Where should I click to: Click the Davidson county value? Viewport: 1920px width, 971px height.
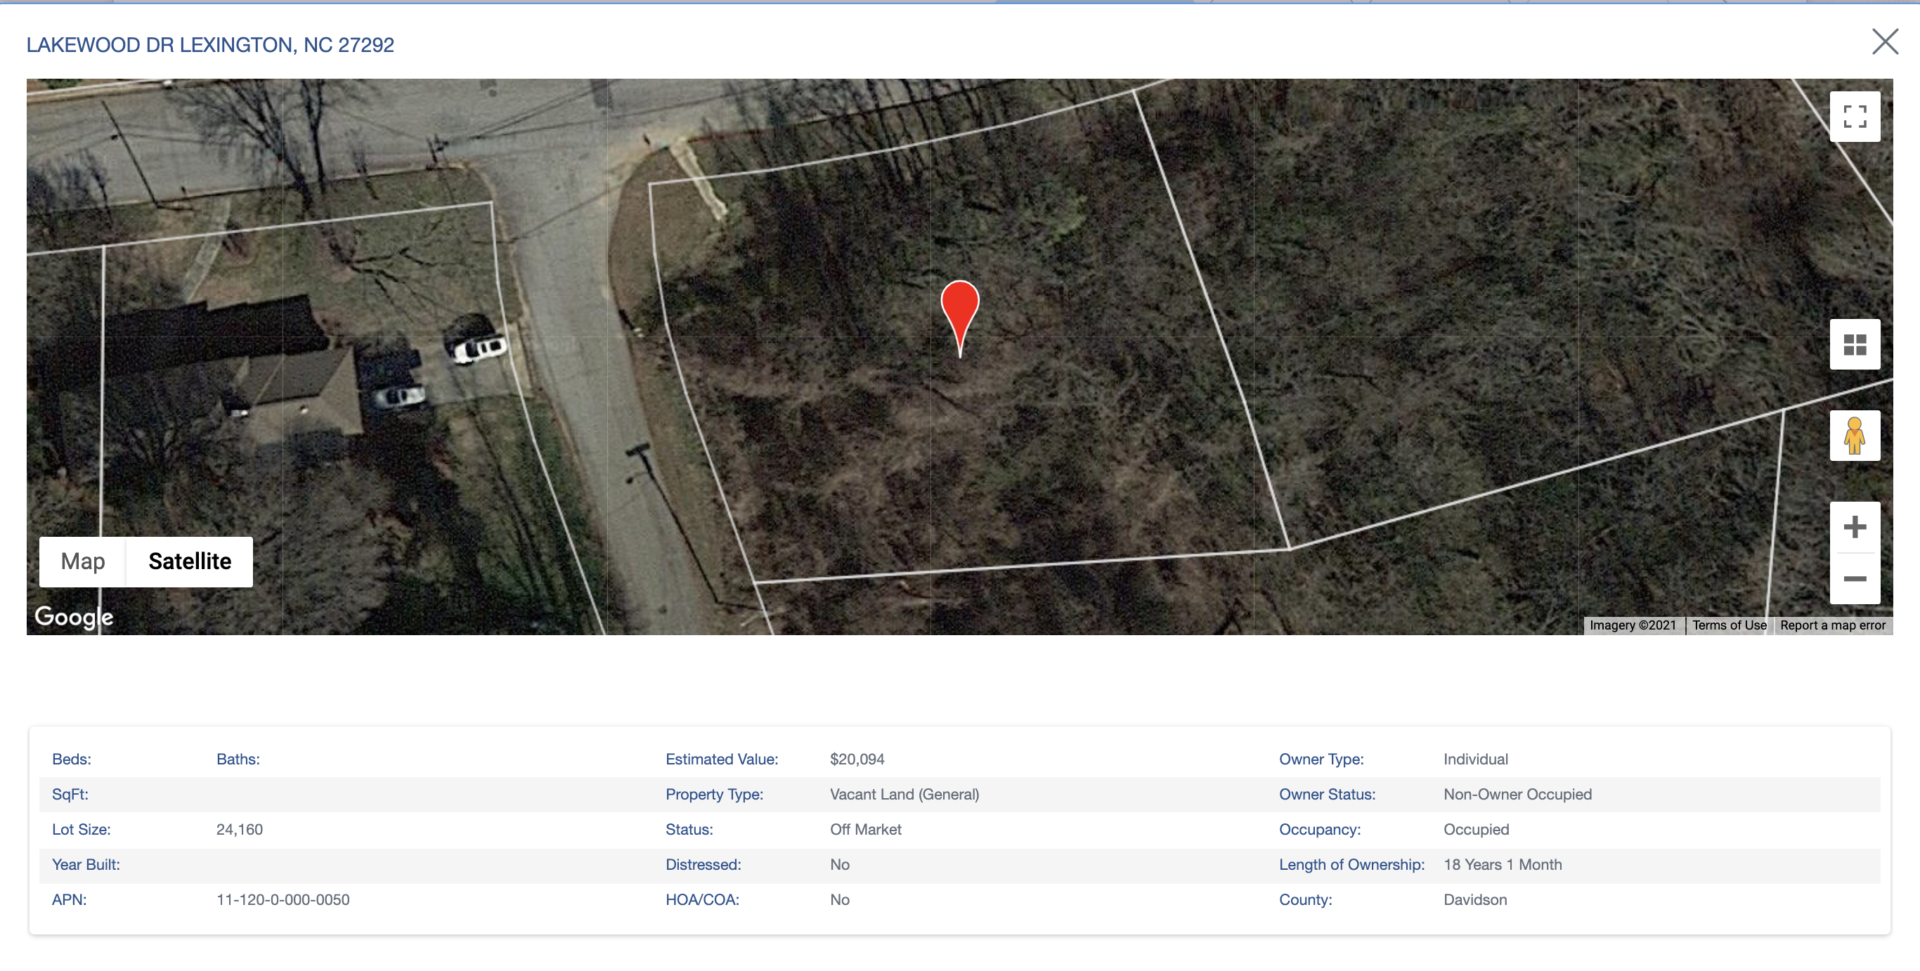pos(1475,900)
